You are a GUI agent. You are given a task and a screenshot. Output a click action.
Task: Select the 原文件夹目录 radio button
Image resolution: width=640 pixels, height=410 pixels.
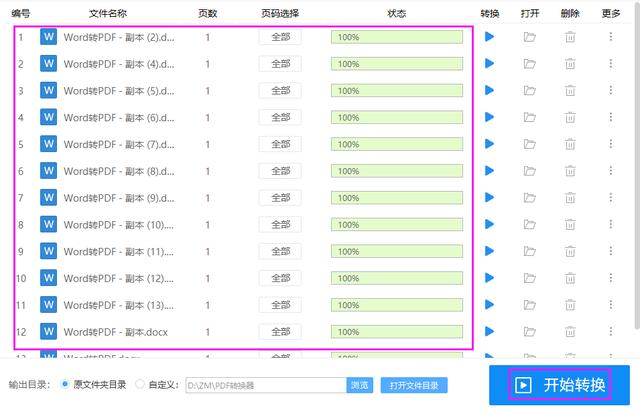[x=66, y=384]
